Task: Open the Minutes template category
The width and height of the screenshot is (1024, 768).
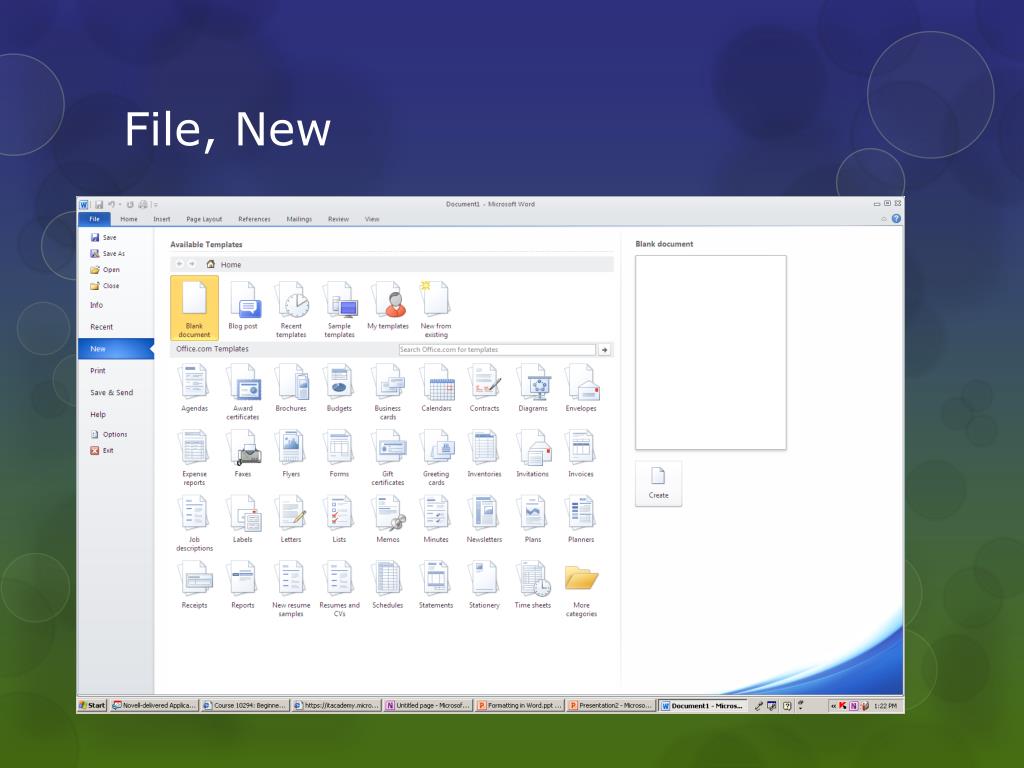Action: click(x=436, y=519)
